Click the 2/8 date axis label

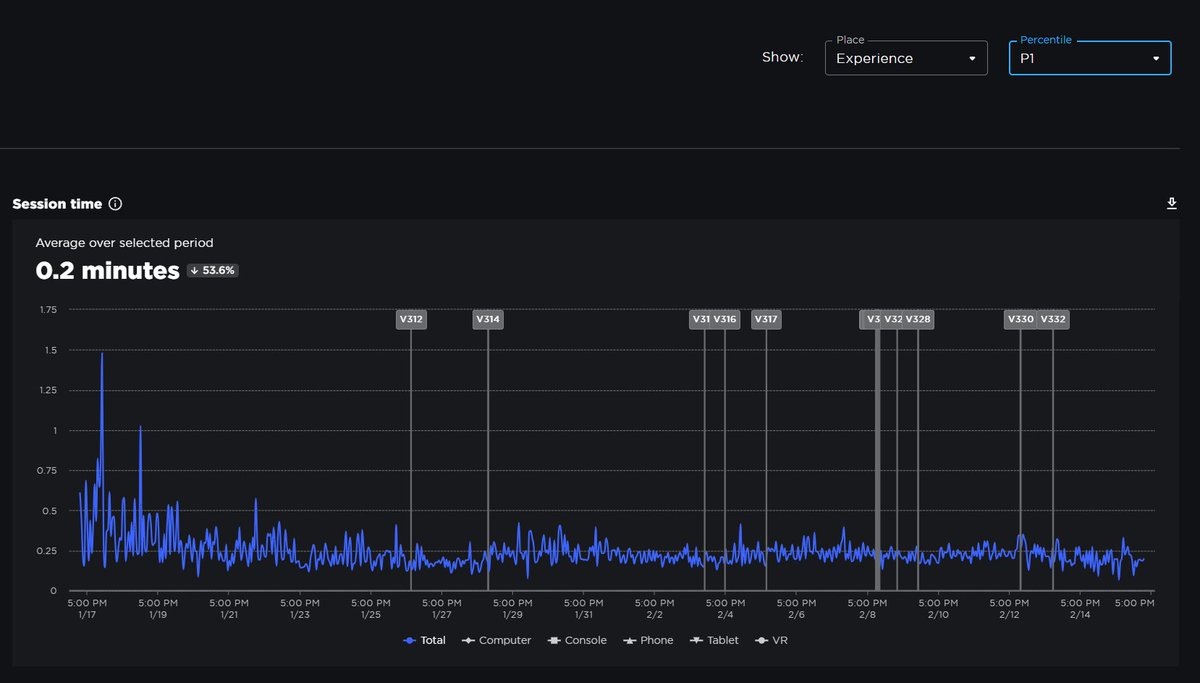867,615
